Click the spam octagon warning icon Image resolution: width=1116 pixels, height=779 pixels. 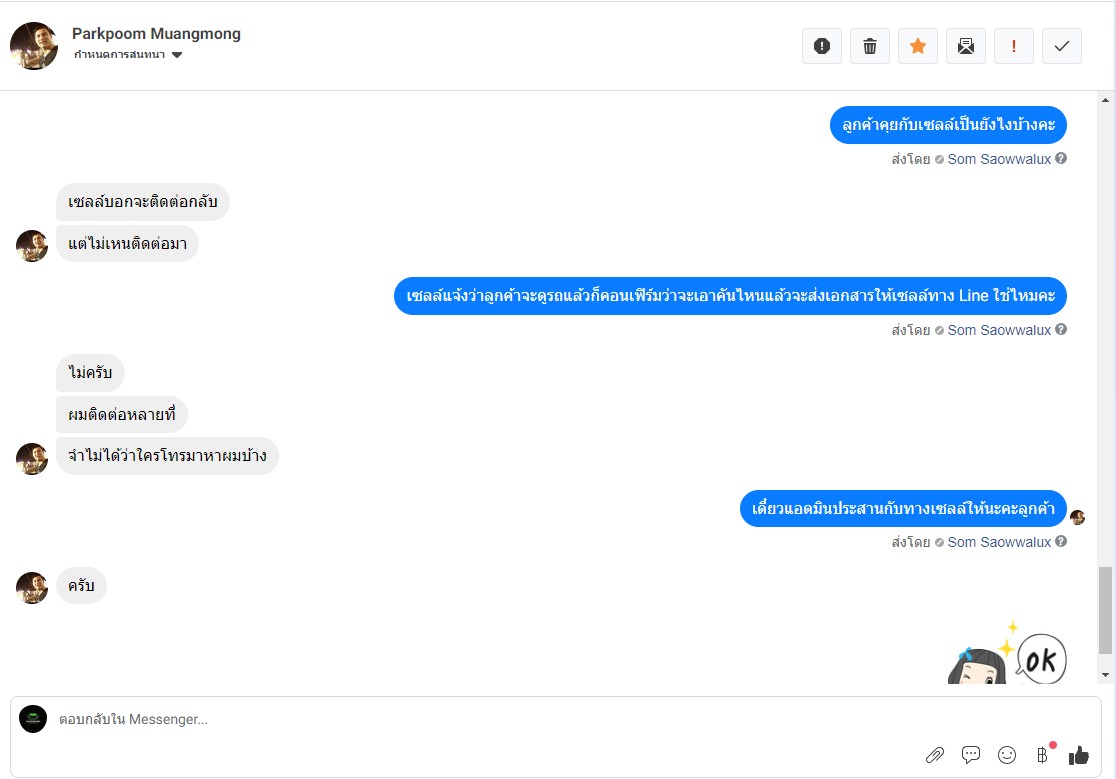tap(822, 46)
